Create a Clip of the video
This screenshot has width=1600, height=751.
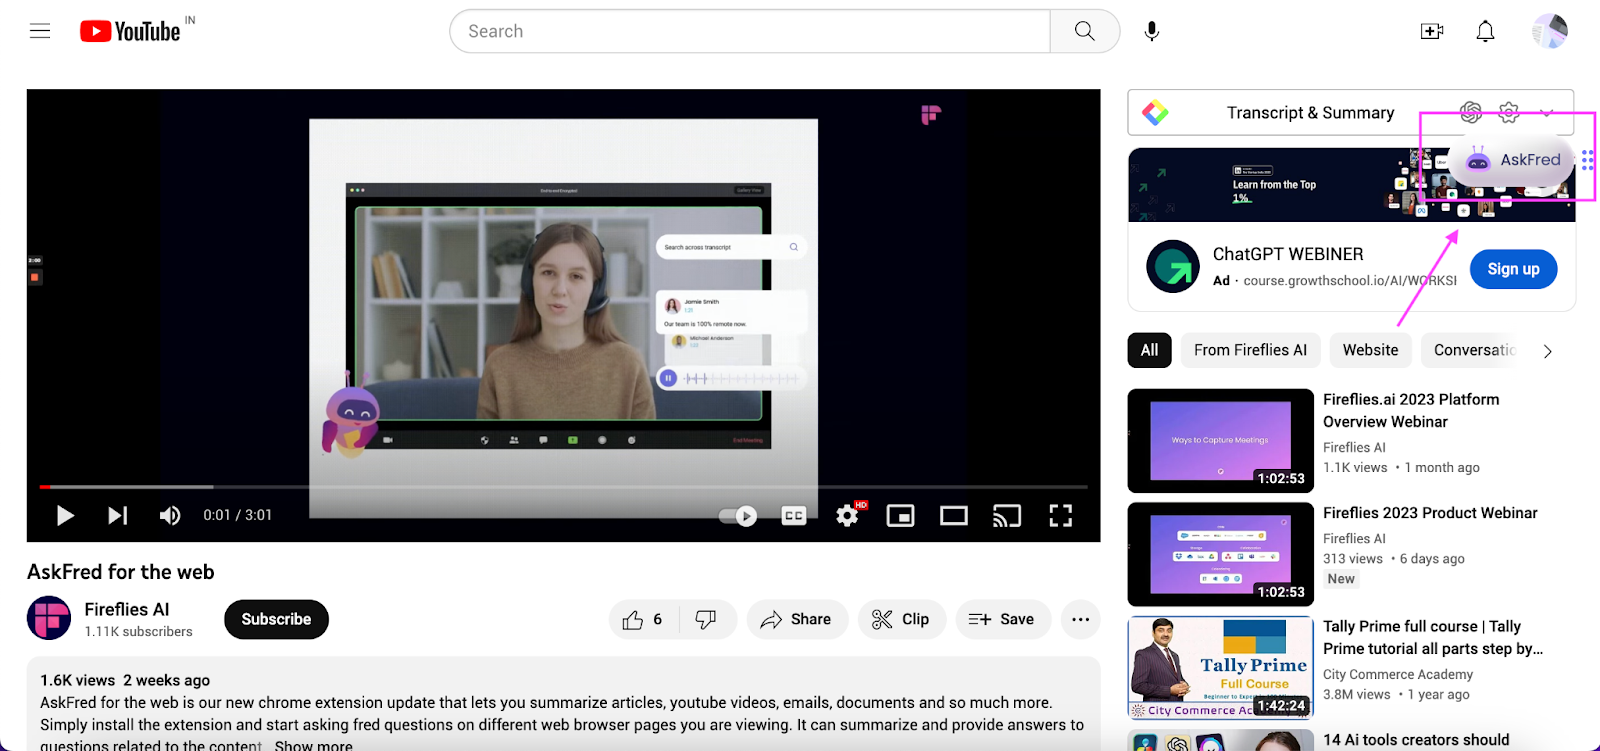point(901,620)
